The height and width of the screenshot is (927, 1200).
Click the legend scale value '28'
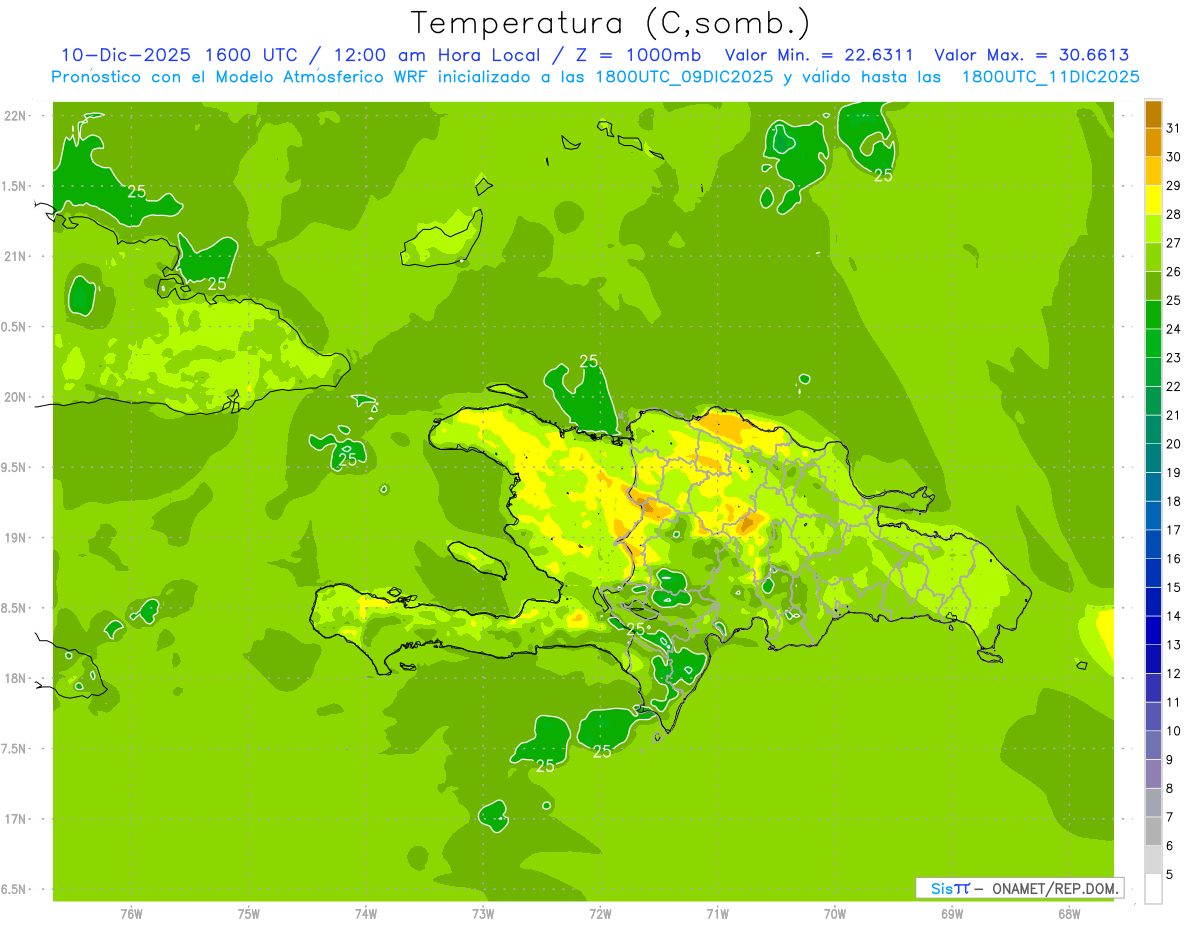(1174, 214)
